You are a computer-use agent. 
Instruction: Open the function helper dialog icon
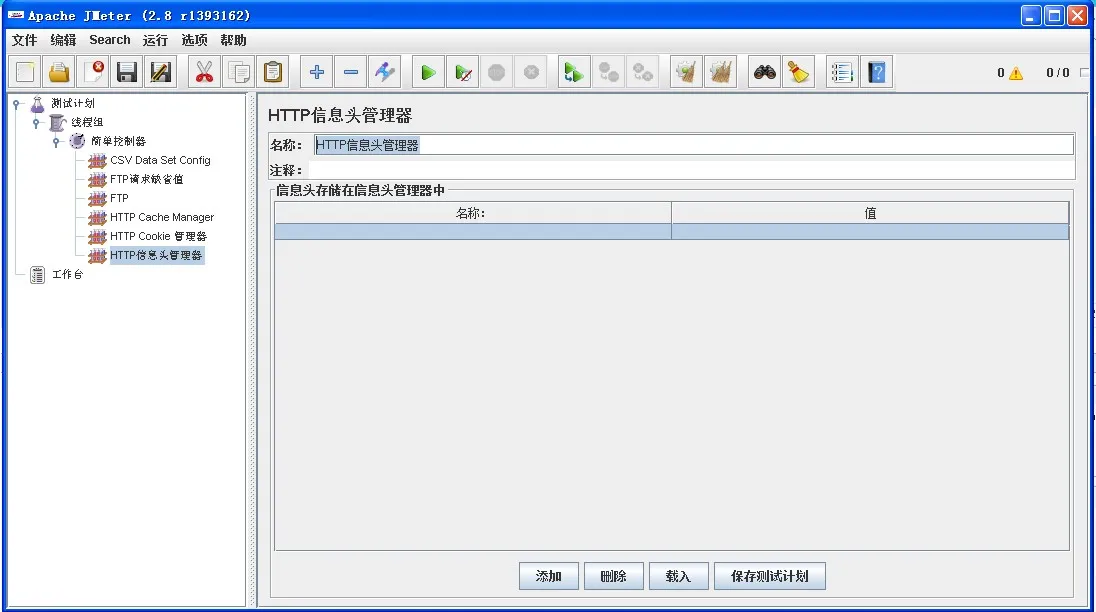pos(842,72)
